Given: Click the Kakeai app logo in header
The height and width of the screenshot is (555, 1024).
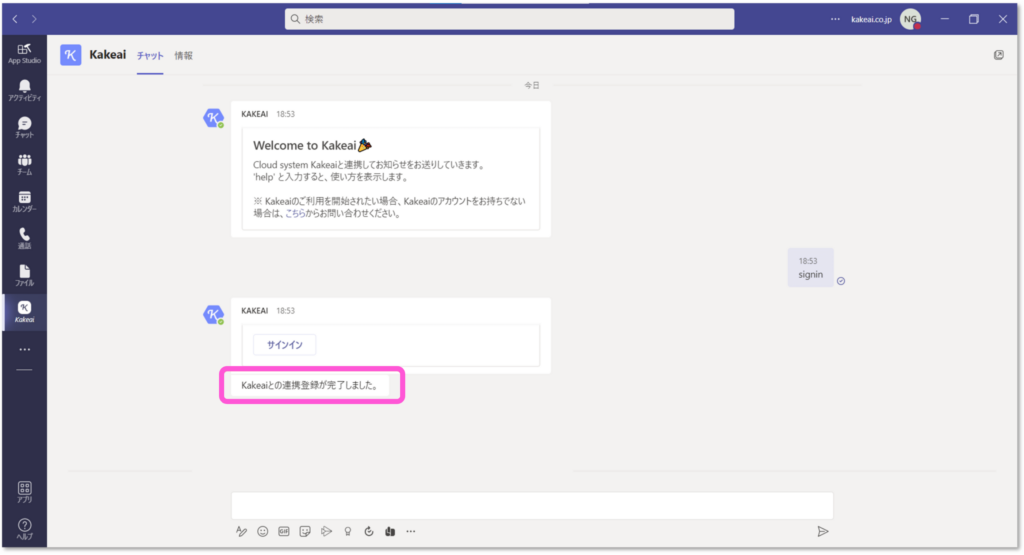Looking at the screenshot, I should point(71,55).
